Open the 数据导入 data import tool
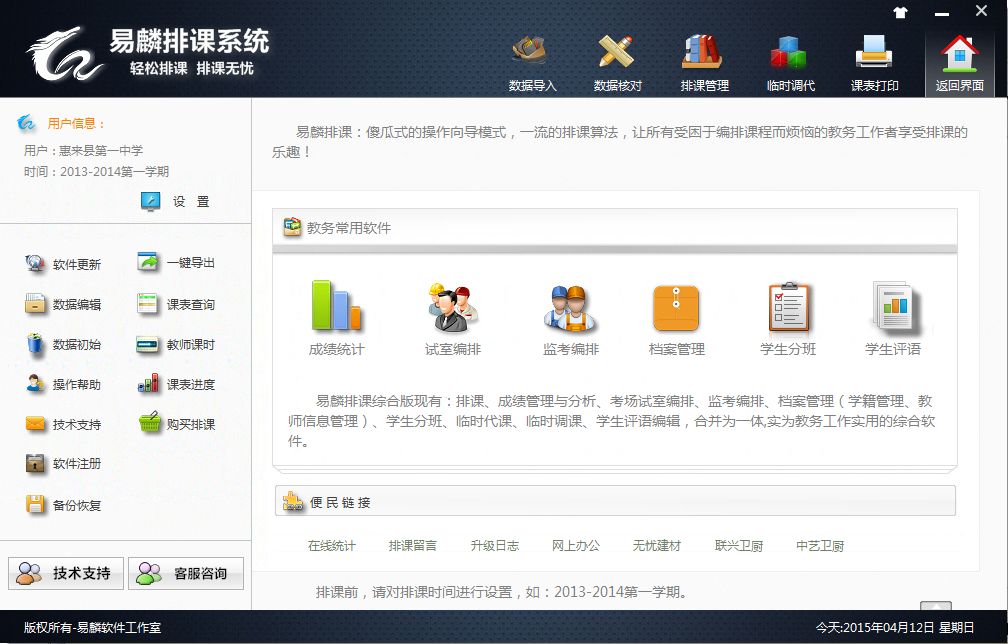Image resolution: width=1008 pixels, height=644 pixels. tap(532, 62)
